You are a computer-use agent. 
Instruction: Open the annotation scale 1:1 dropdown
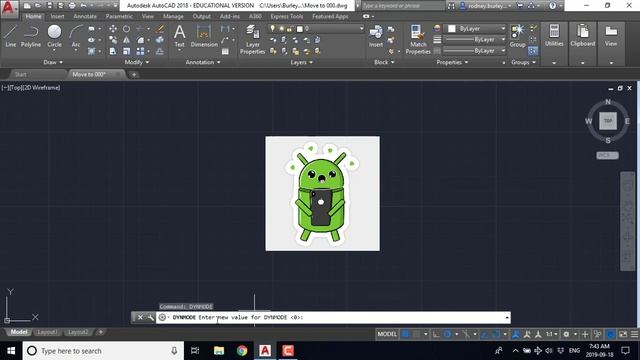click(551, 334)
